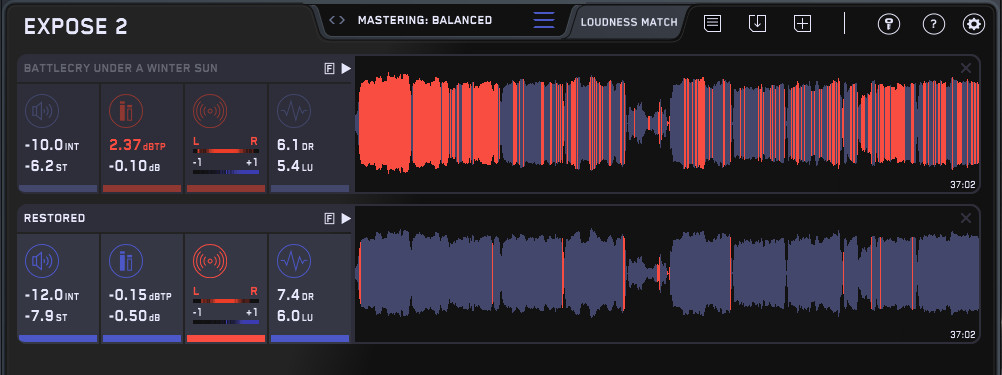Toggle Loudness Match
Image resolution: width=1002 pixels, height=375 pixels.
coord(629,22)
